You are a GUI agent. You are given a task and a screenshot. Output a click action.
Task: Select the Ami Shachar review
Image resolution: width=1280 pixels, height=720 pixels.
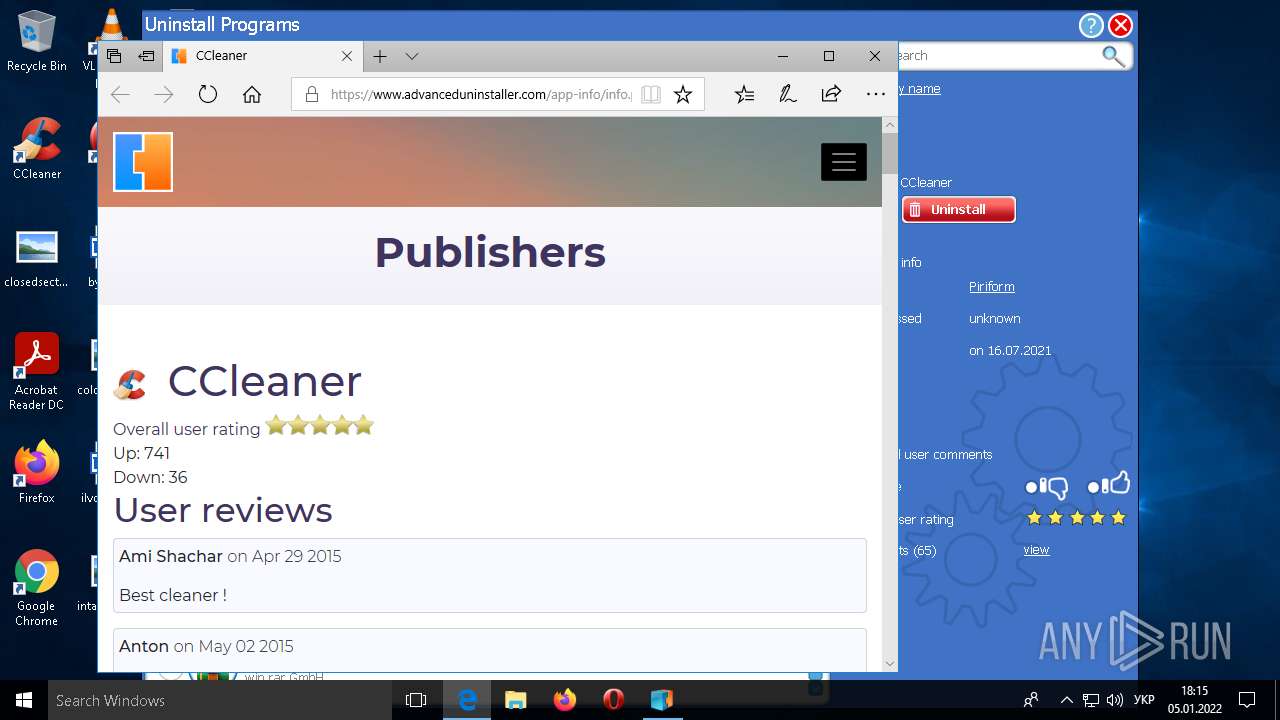pos(490,575)
